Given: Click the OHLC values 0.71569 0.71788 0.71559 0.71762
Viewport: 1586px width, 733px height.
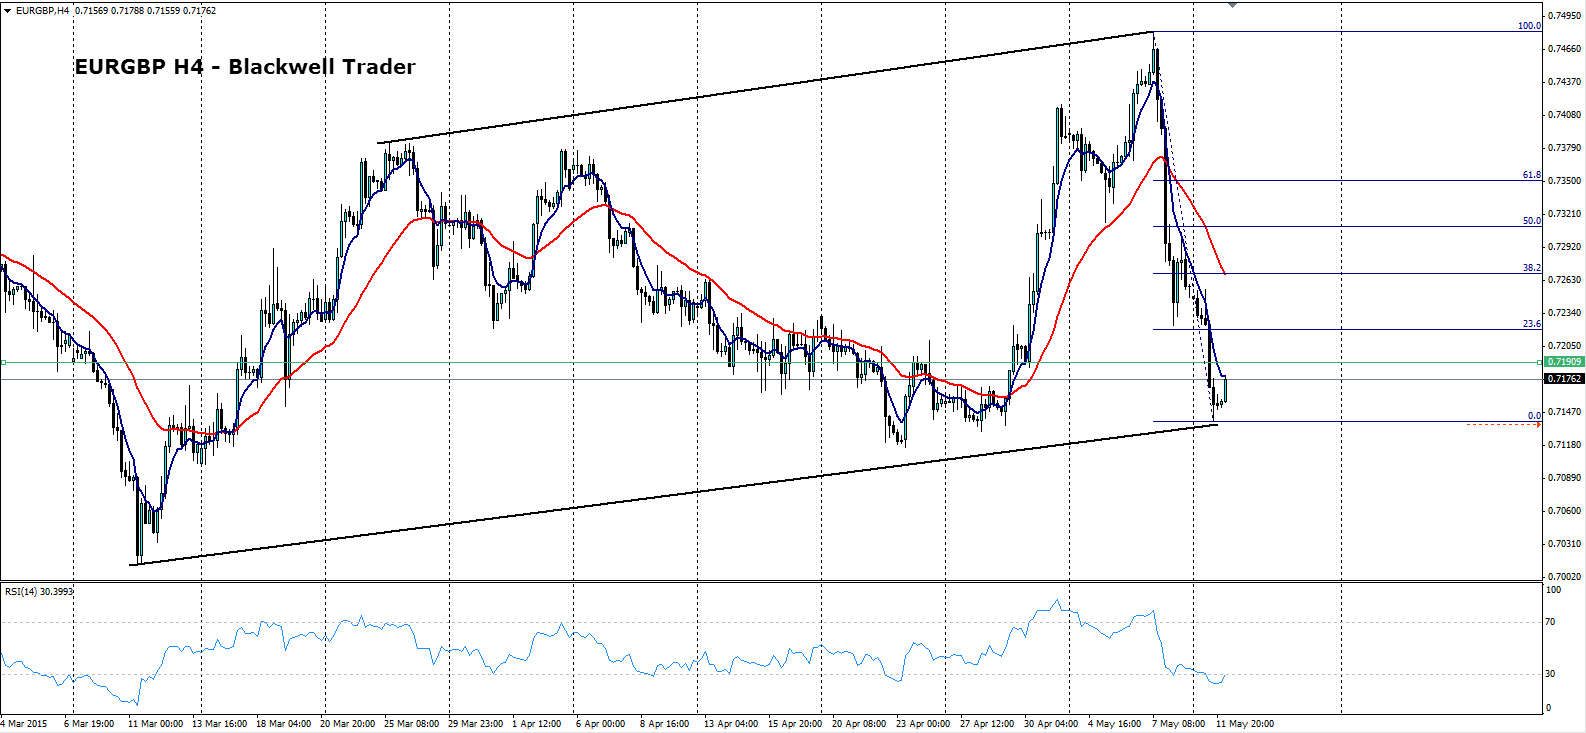Looking at the screenshot, I should tap(144, 11).
